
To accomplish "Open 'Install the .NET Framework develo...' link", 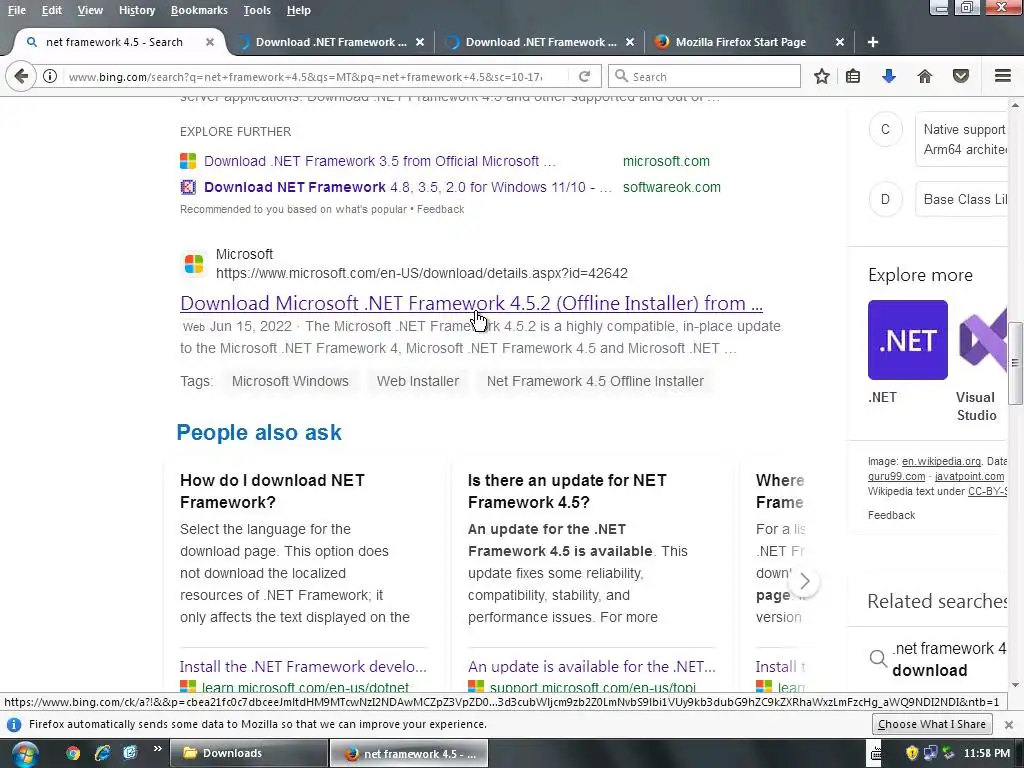I will point(303,666).
